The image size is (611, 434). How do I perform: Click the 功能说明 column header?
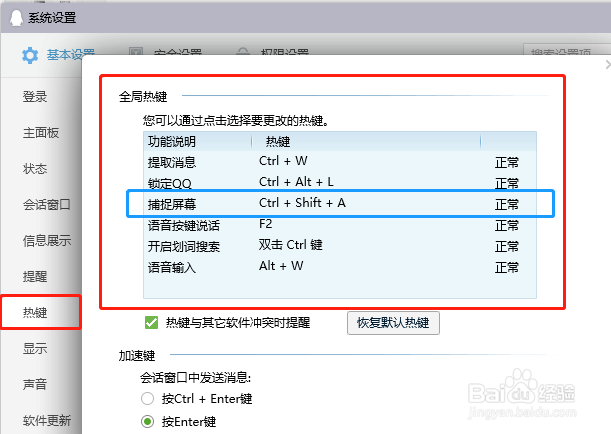point(198,141)
